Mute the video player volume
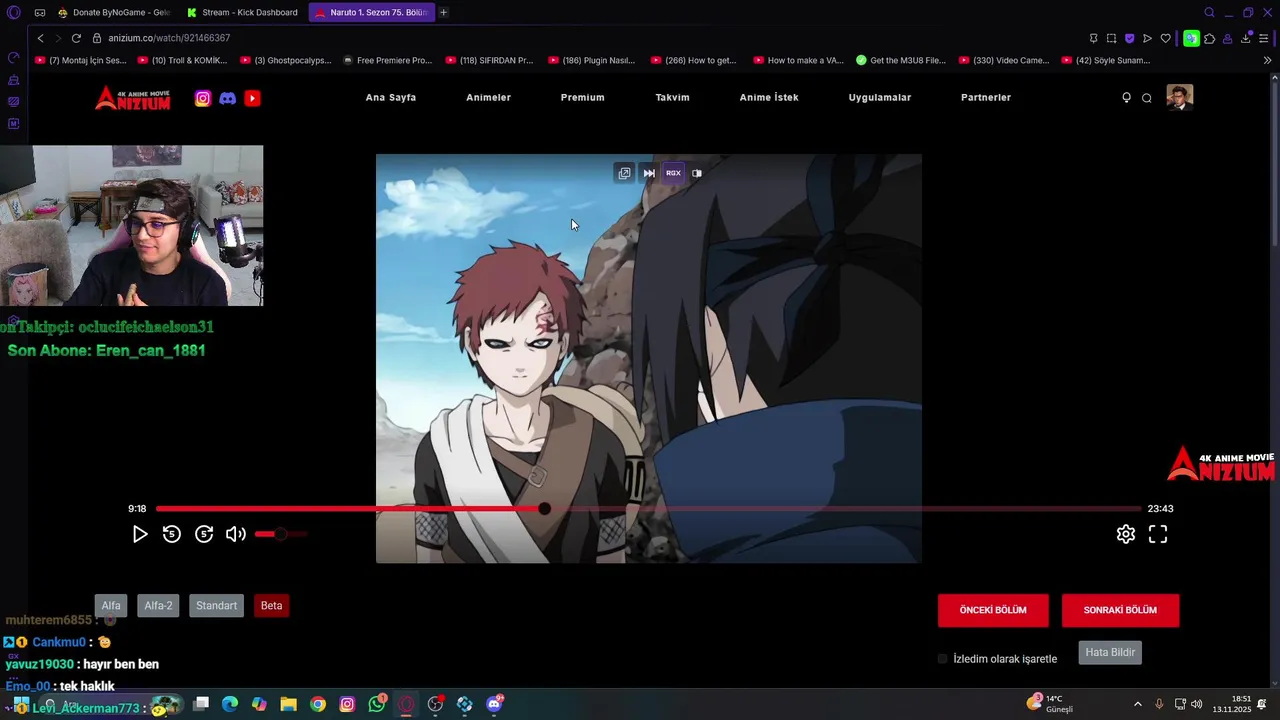1280x720 pixels. pos(236,534)
